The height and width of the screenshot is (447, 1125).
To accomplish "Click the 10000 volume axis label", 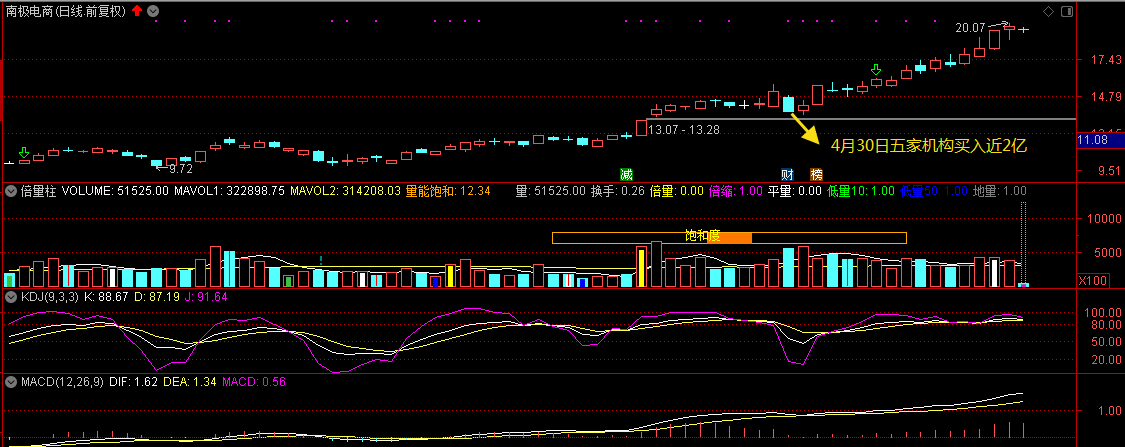I will [1105, 219].
